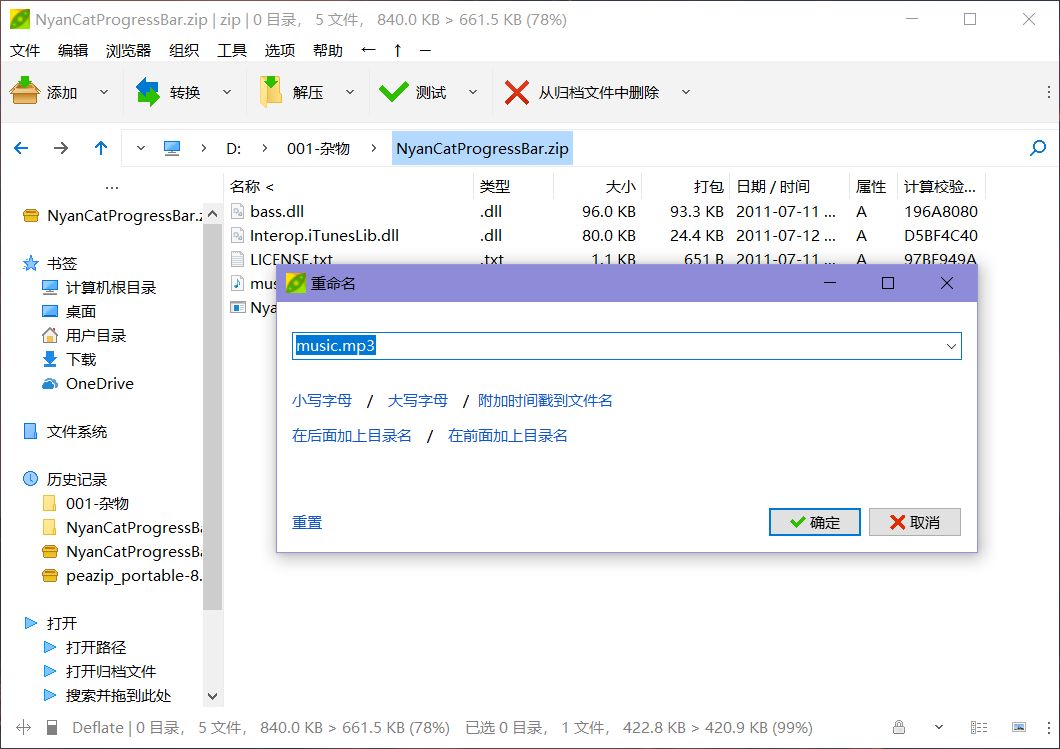This screenshot has height=749, width=1060.
Task: Open the rename field dropdown arrow
Action: tap(951, 346)
